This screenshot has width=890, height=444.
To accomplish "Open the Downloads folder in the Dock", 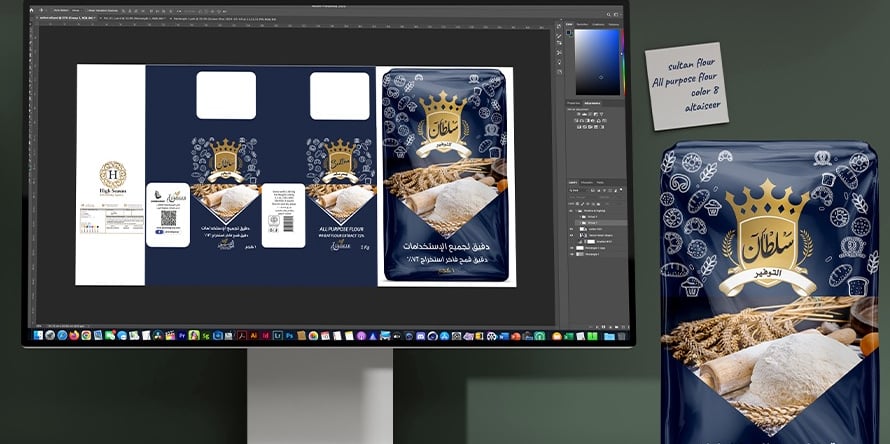I will pyautogui.click(x=609, y=336).
